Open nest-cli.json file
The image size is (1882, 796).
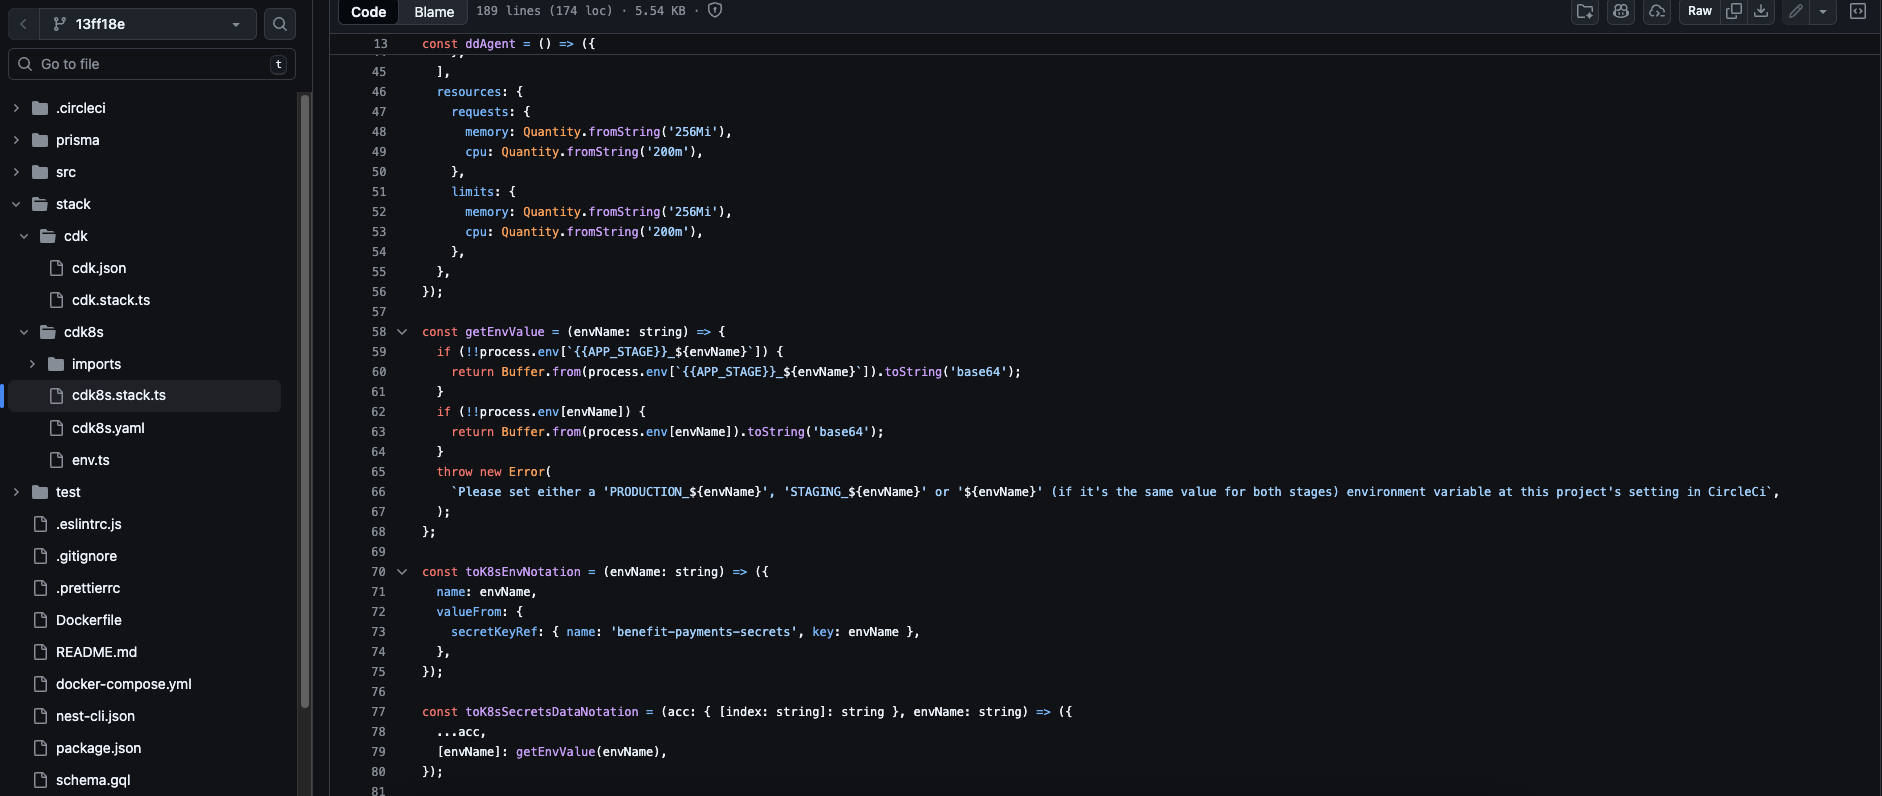(x=95, y=716)
